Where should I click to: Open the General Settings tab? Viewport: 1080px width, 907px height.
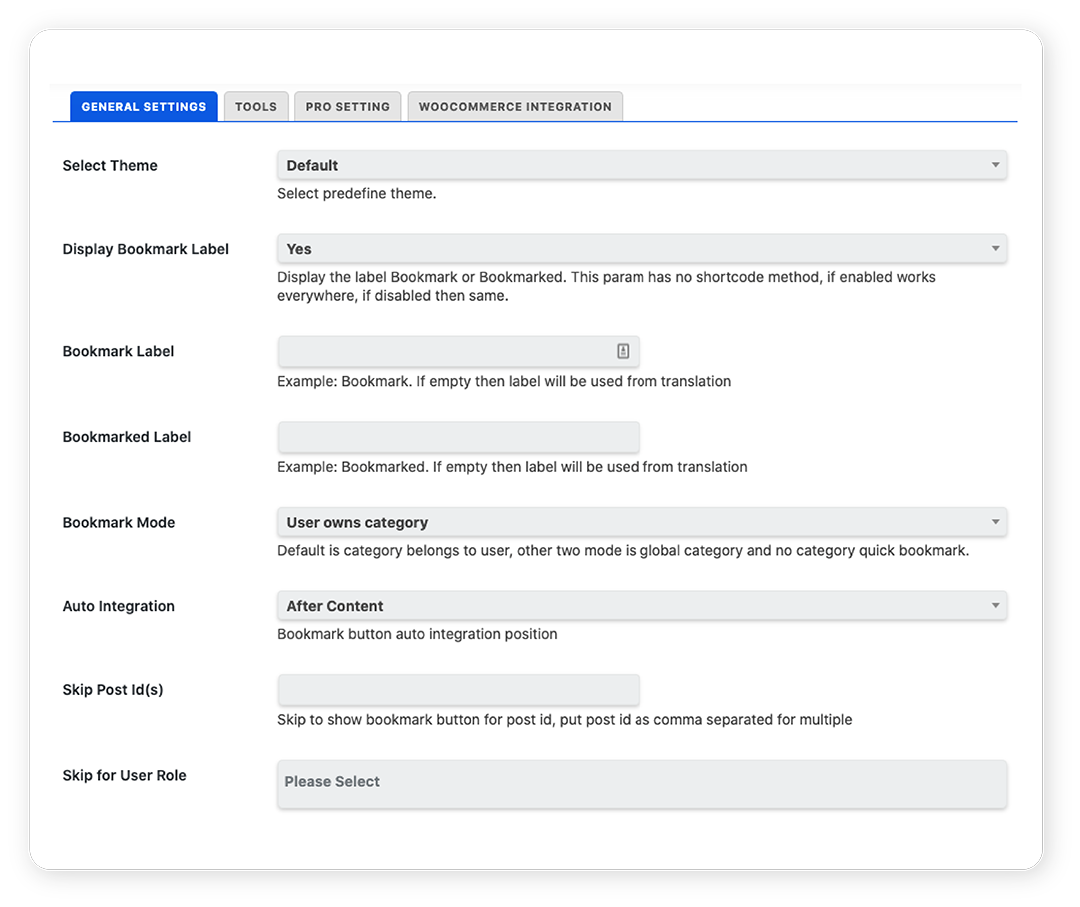143,107
